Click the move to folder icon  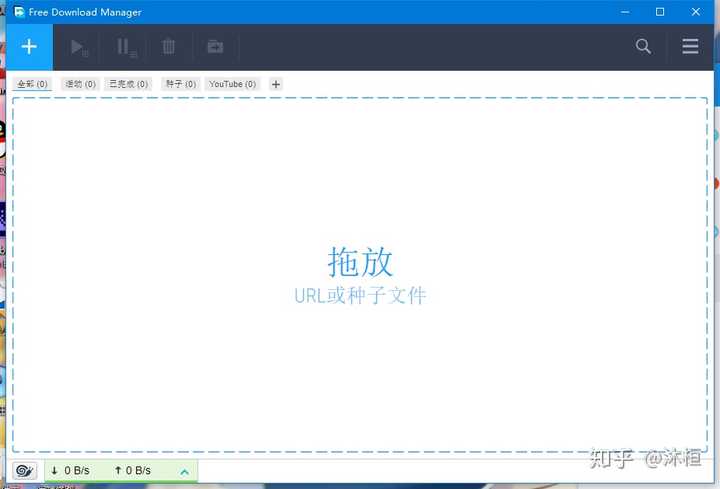tap(214, 47)
